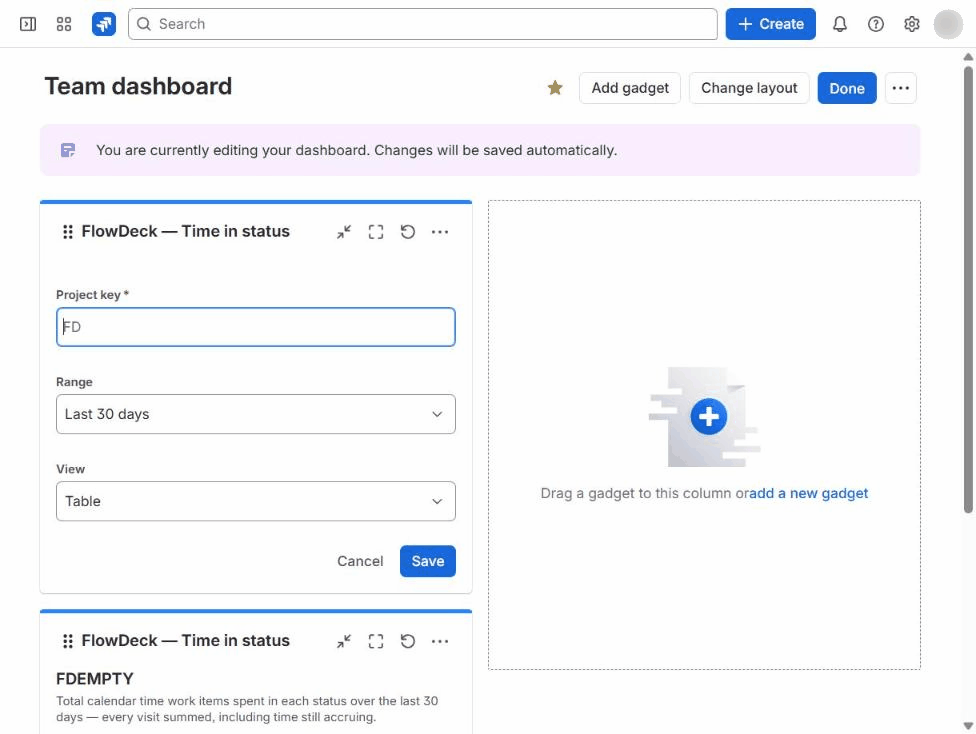Image resolution: width=976 pixels, height=734 pixels.
Task: Save the gadget configuration
Action: [428, 561]
